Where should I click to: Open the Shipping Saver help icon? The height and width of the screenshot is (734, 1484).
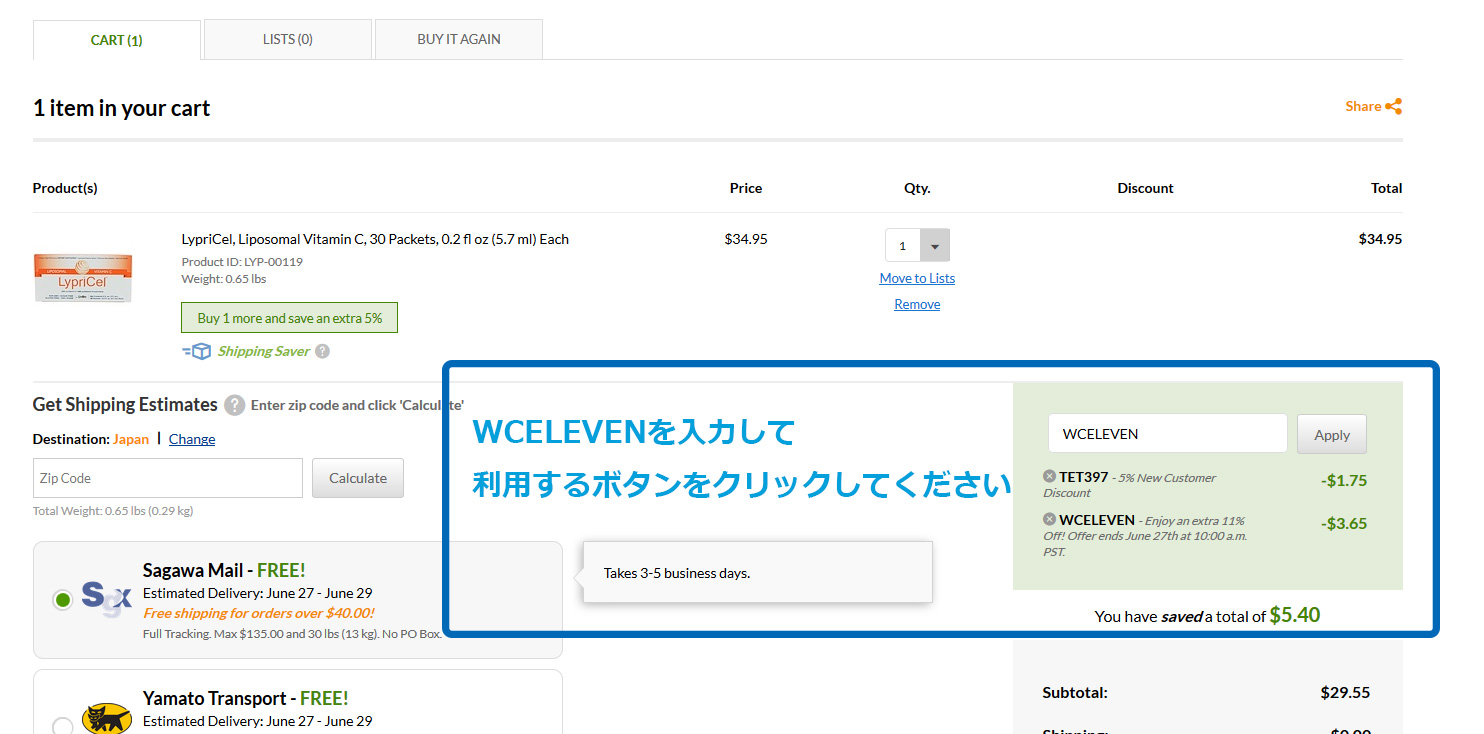tap(322, 351)
